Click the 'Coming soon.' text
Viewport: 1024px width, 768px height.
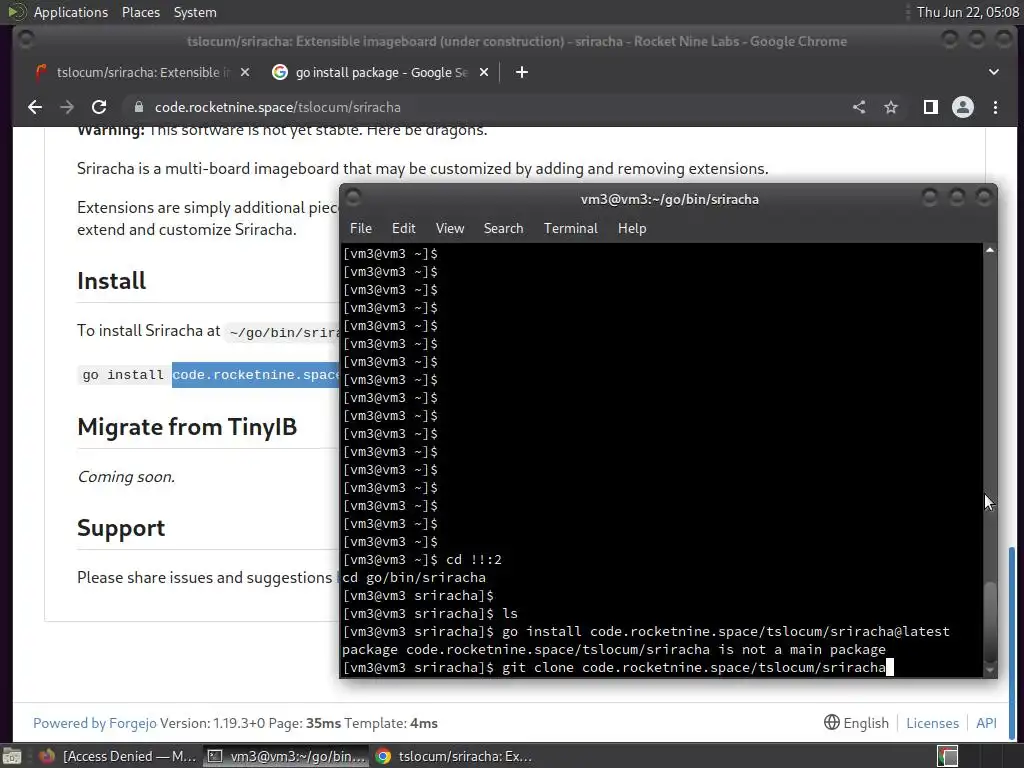pos(126,477)
